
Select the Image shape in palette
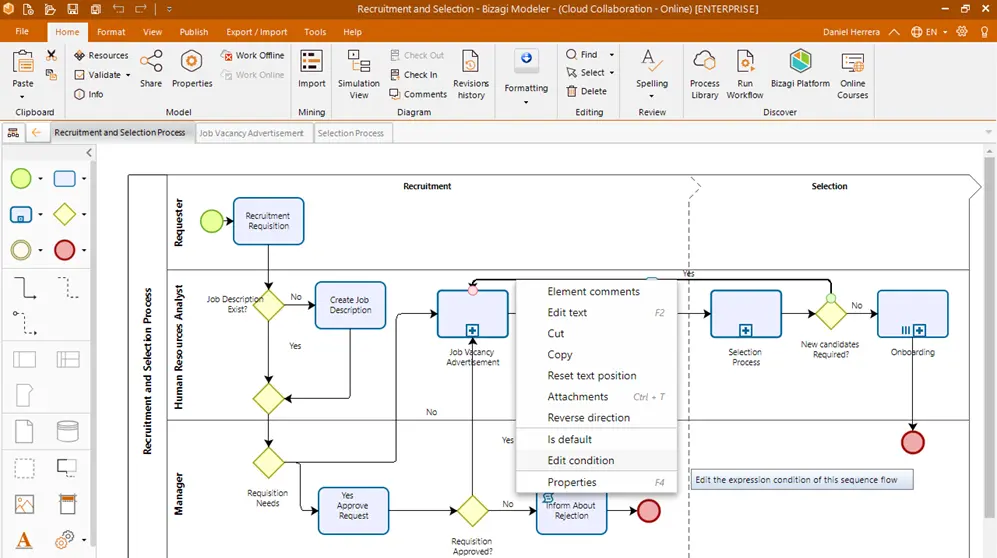[24, 505]
